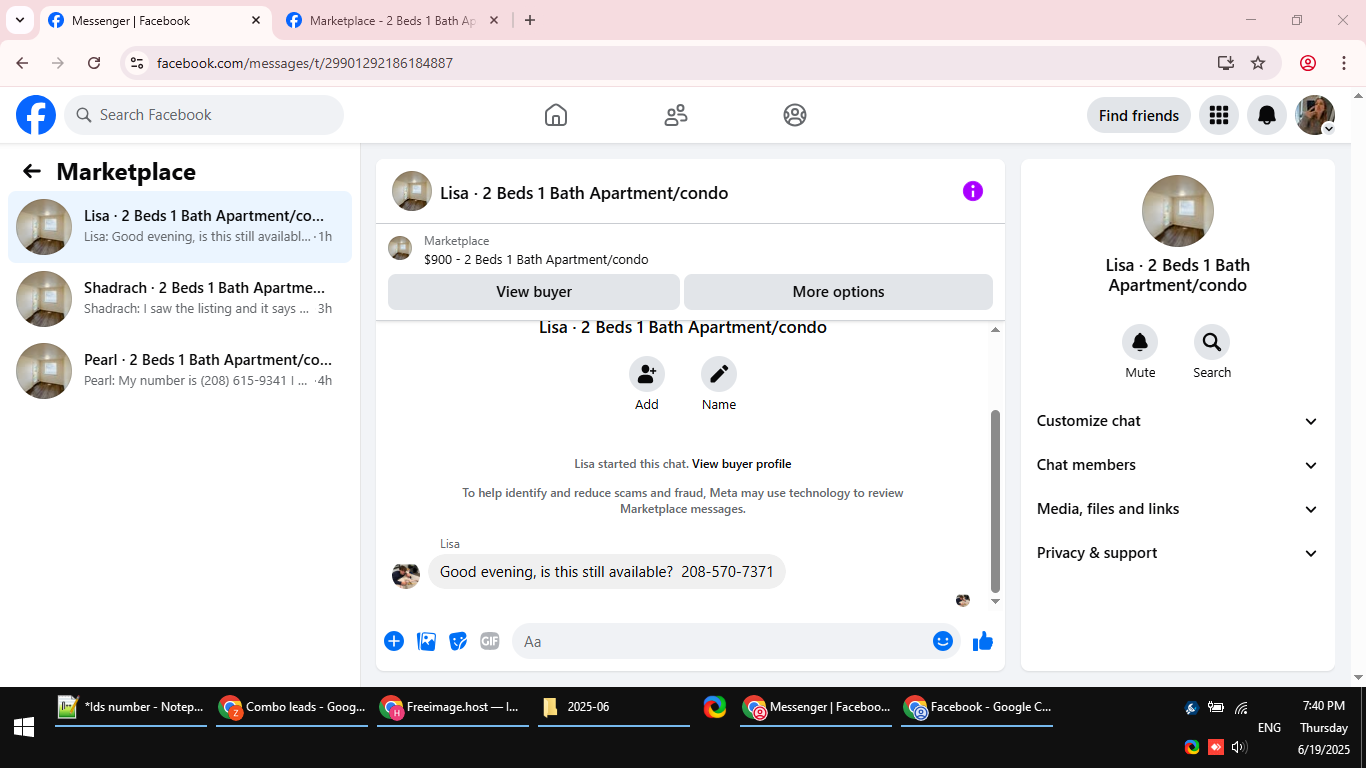1366x768 pixels.
Task: Open the $900 Marketplace listing link
Action: click(x=536, y=260)
